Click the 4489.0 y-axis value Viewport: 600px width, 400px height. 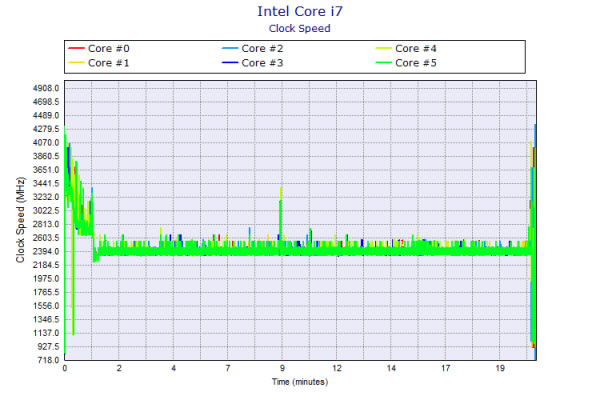click(46, 116)
